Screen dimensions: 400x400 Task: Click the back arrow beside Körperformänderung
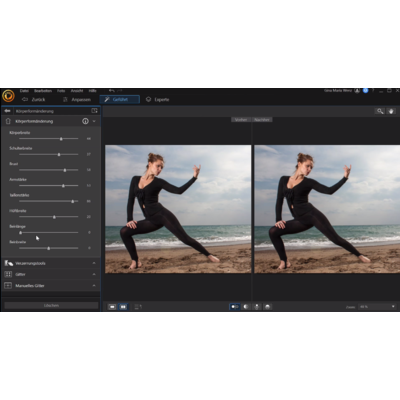(8, 111)
